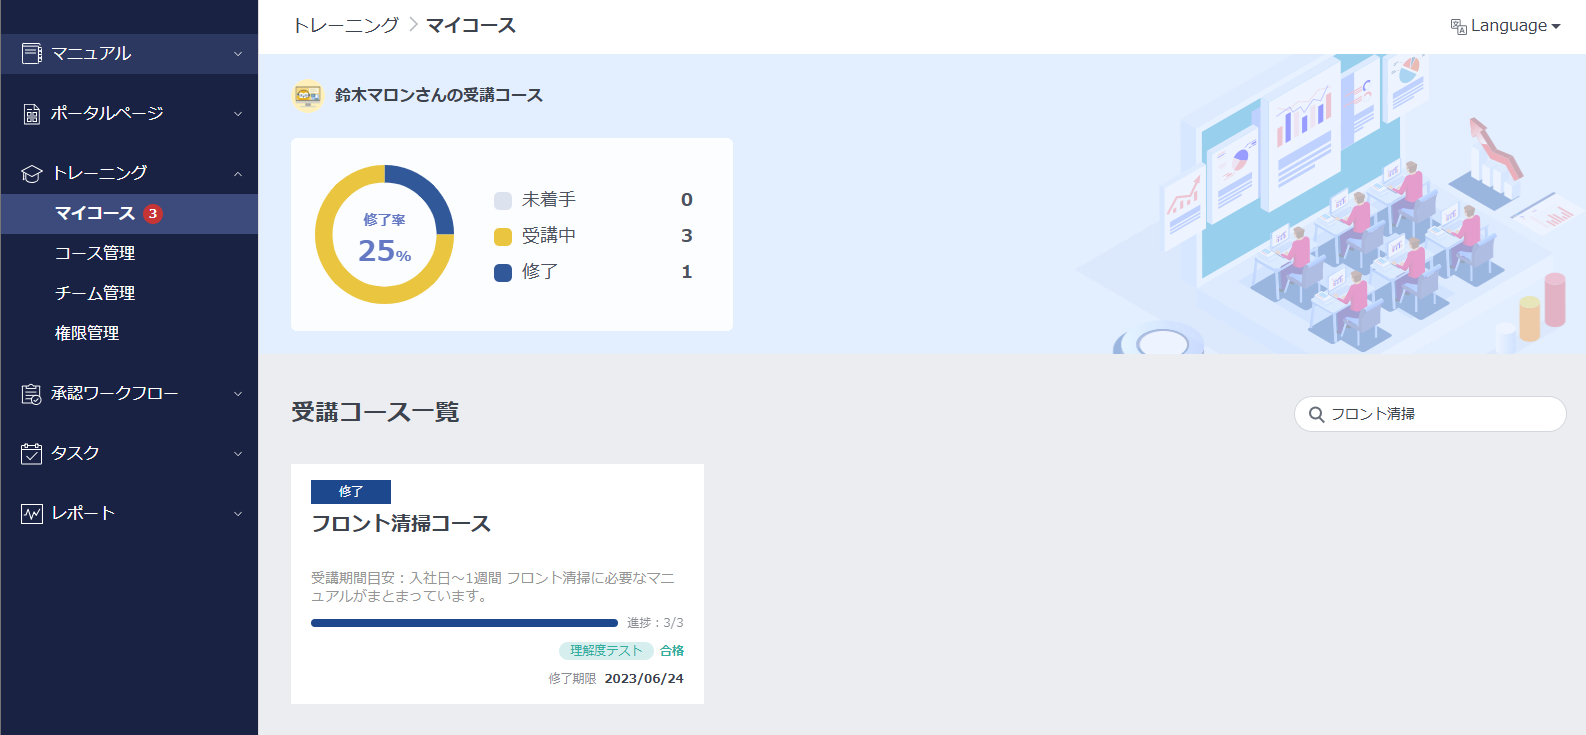Click the user avatar beside 鈴木マロン
1586x735 pixels.
point(308,96)
